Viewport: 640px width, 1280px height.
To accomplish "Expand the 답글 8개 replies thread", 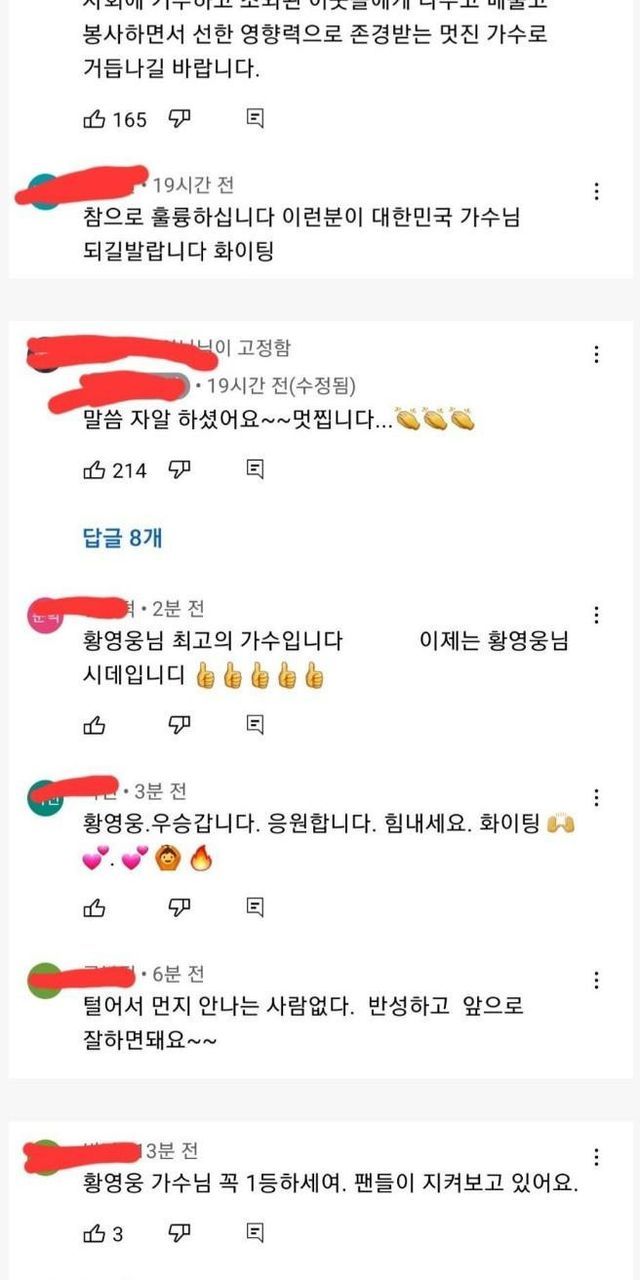I will pyautogui.click(x=122, y=538).
